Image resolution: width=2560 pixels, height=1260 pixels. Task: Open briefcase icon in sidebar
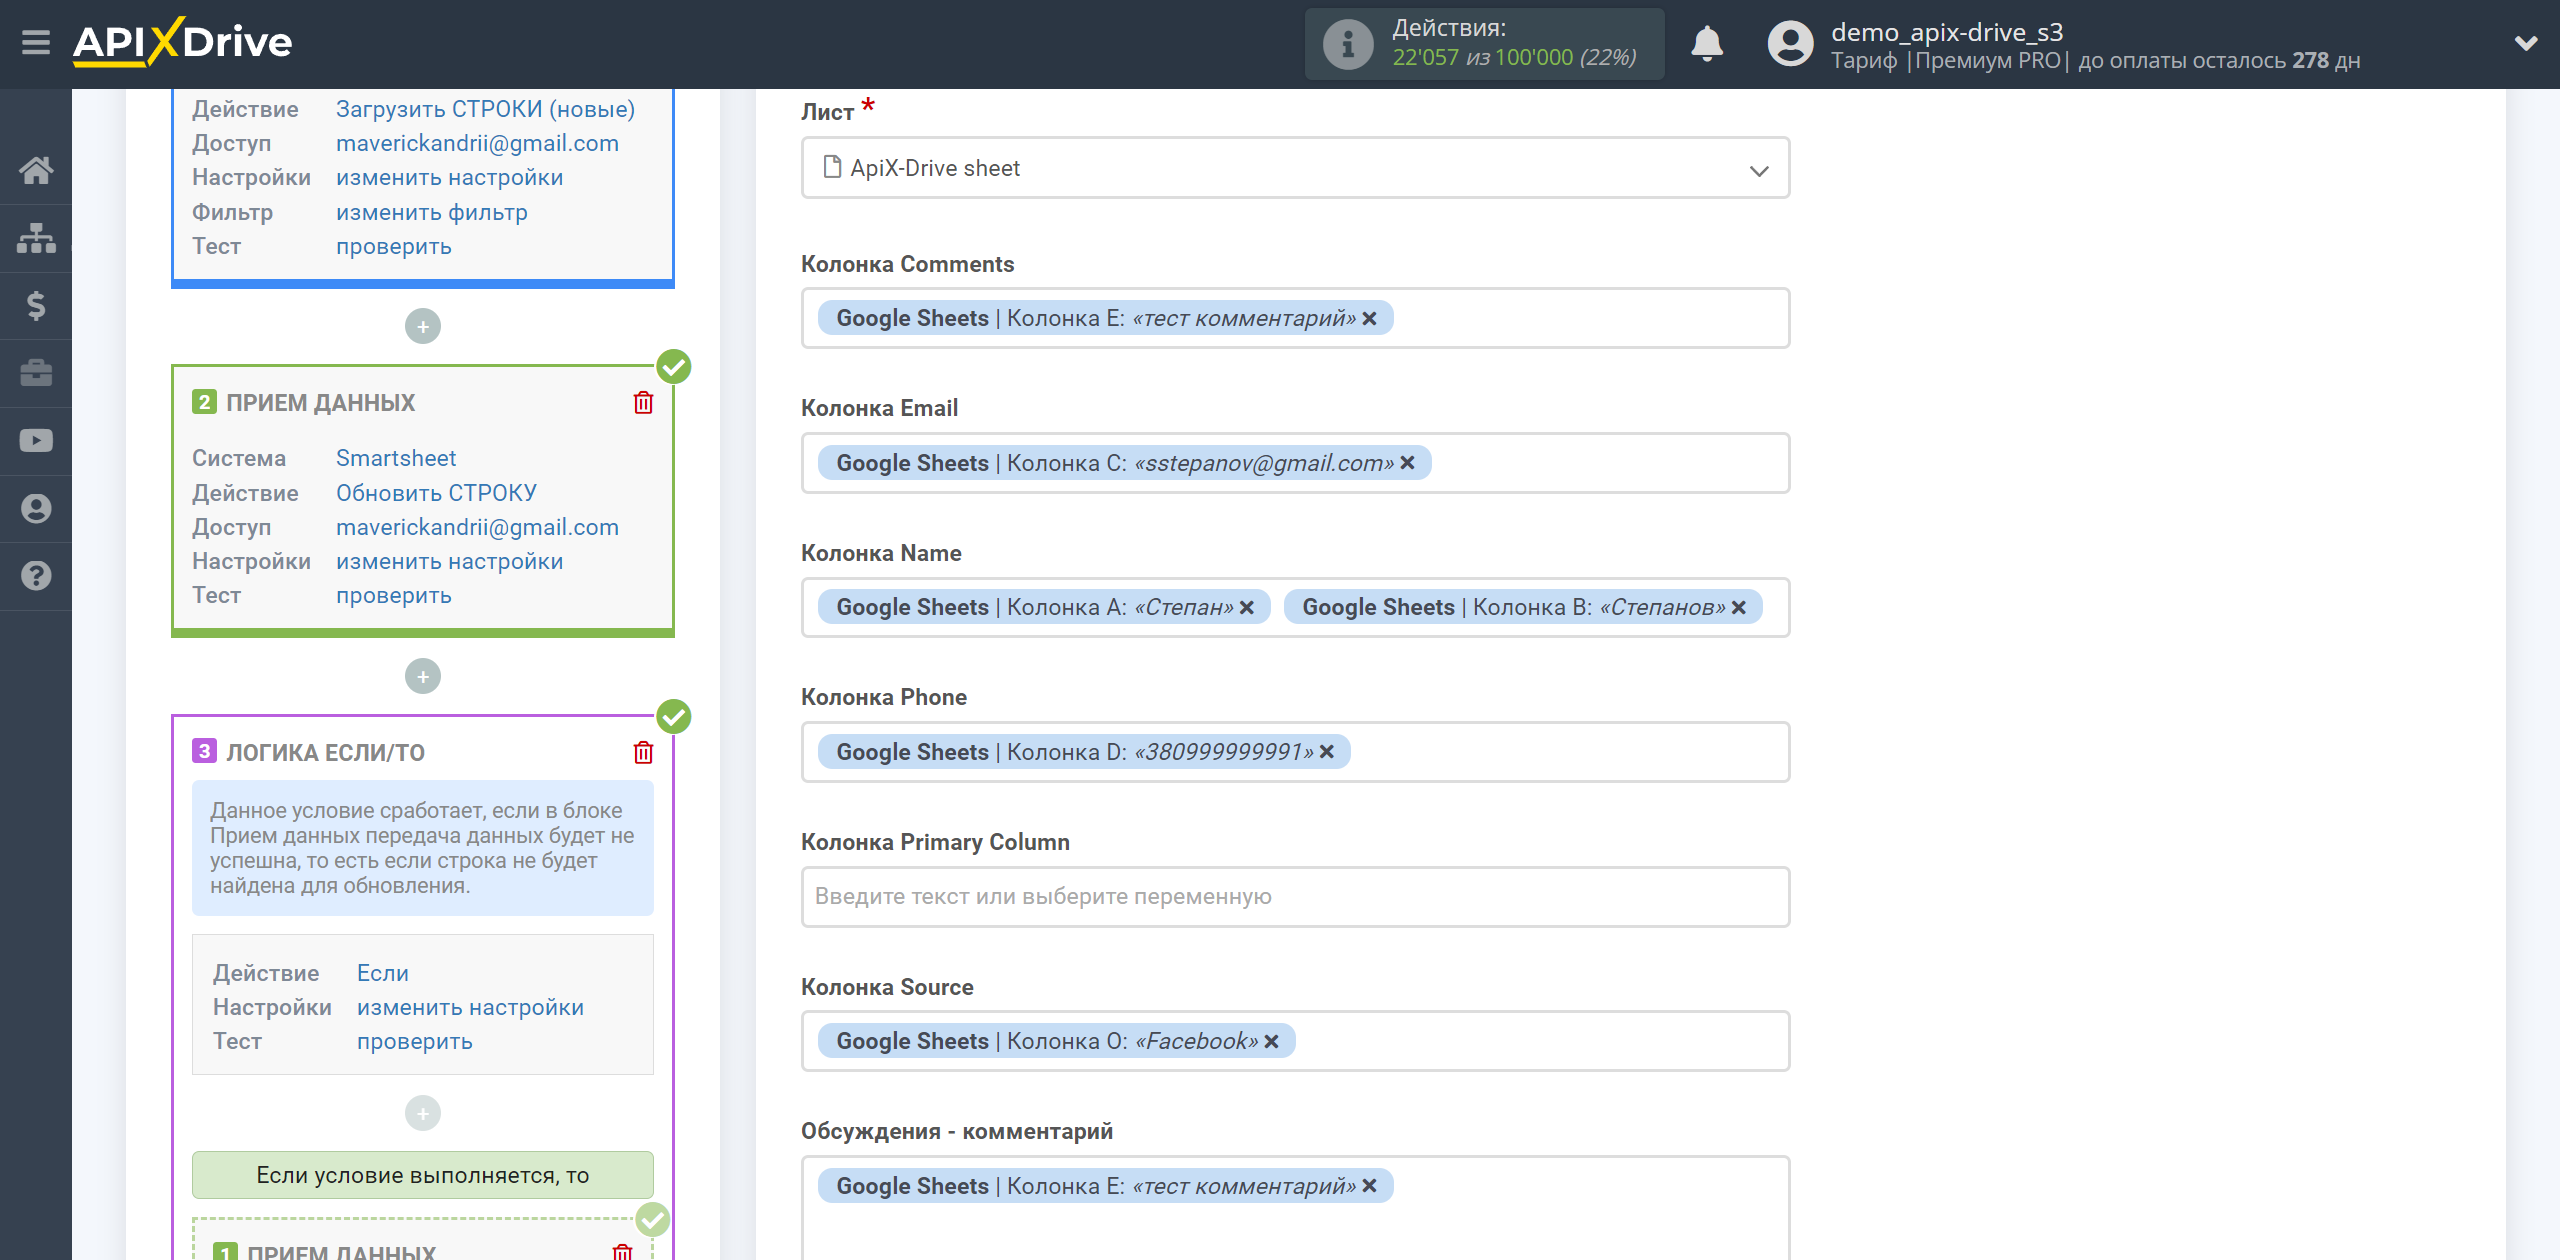coord(36,373)
